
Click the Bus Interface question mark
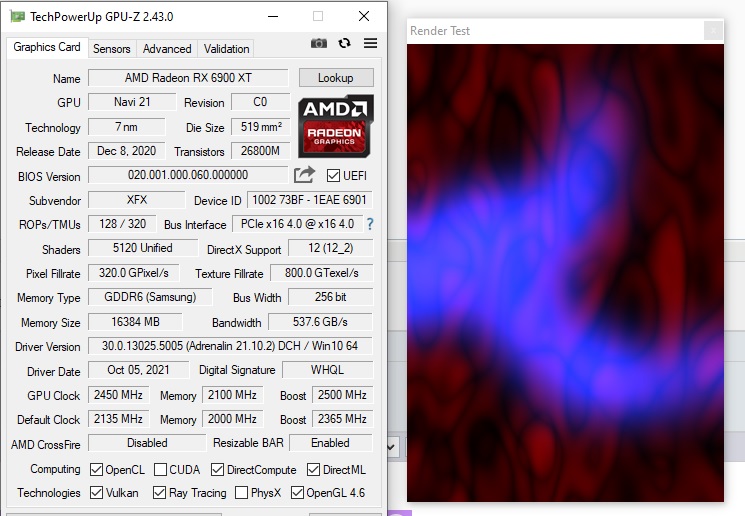tap(370, 224)
